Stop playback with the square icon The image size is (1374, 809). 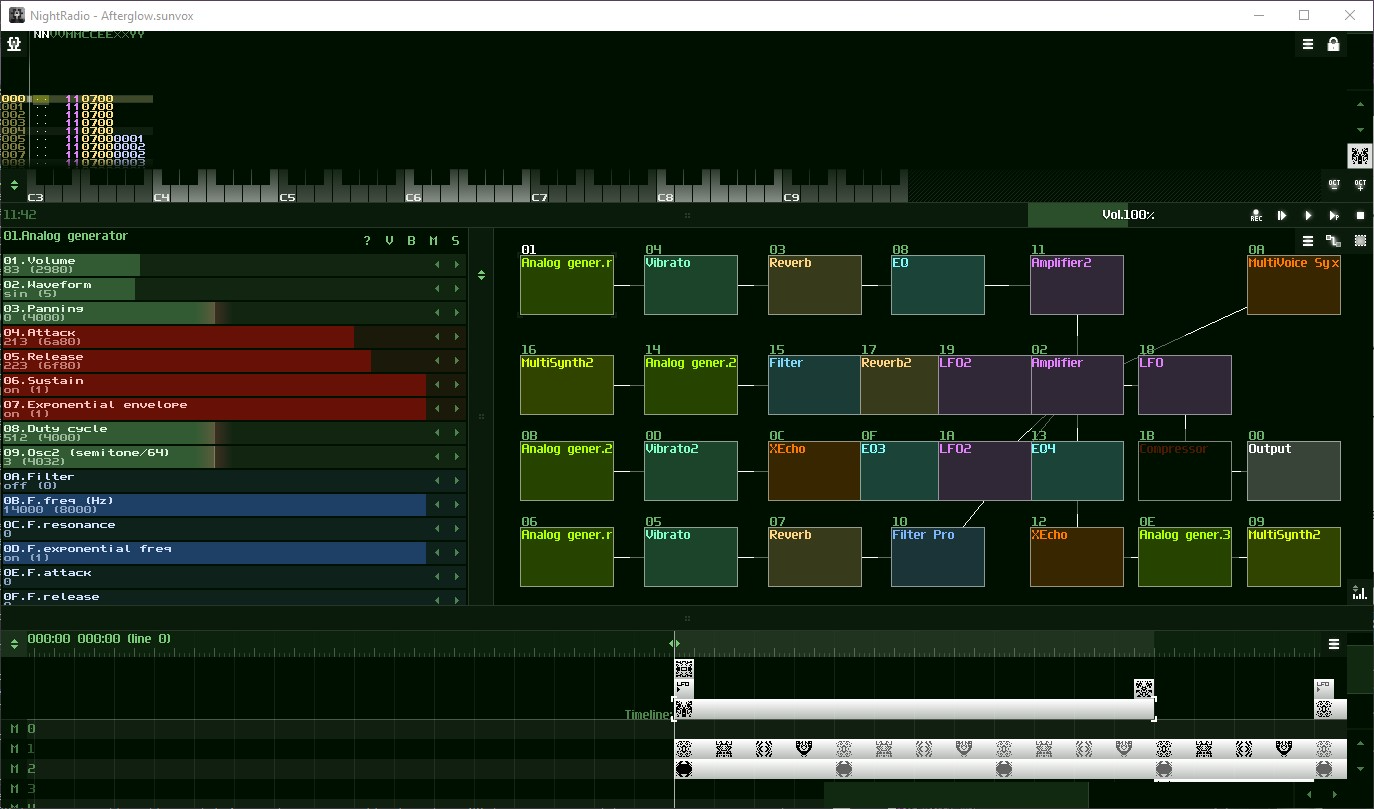coord(1360,215)
